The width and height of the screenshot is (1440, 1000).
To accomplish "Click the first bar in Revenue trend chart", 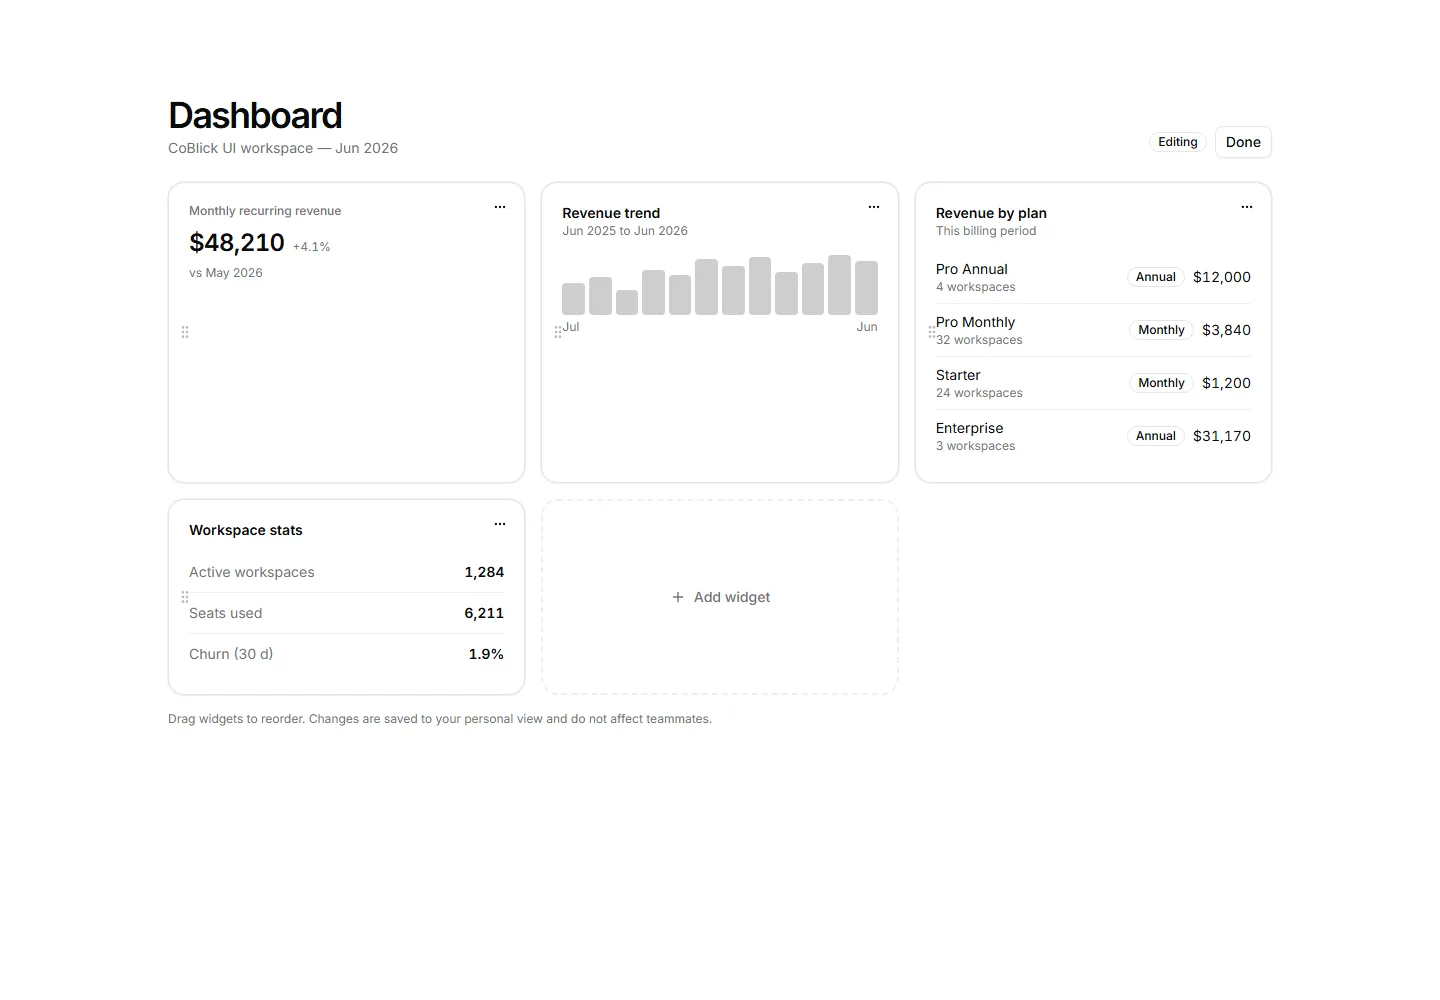I will point(573,299).
